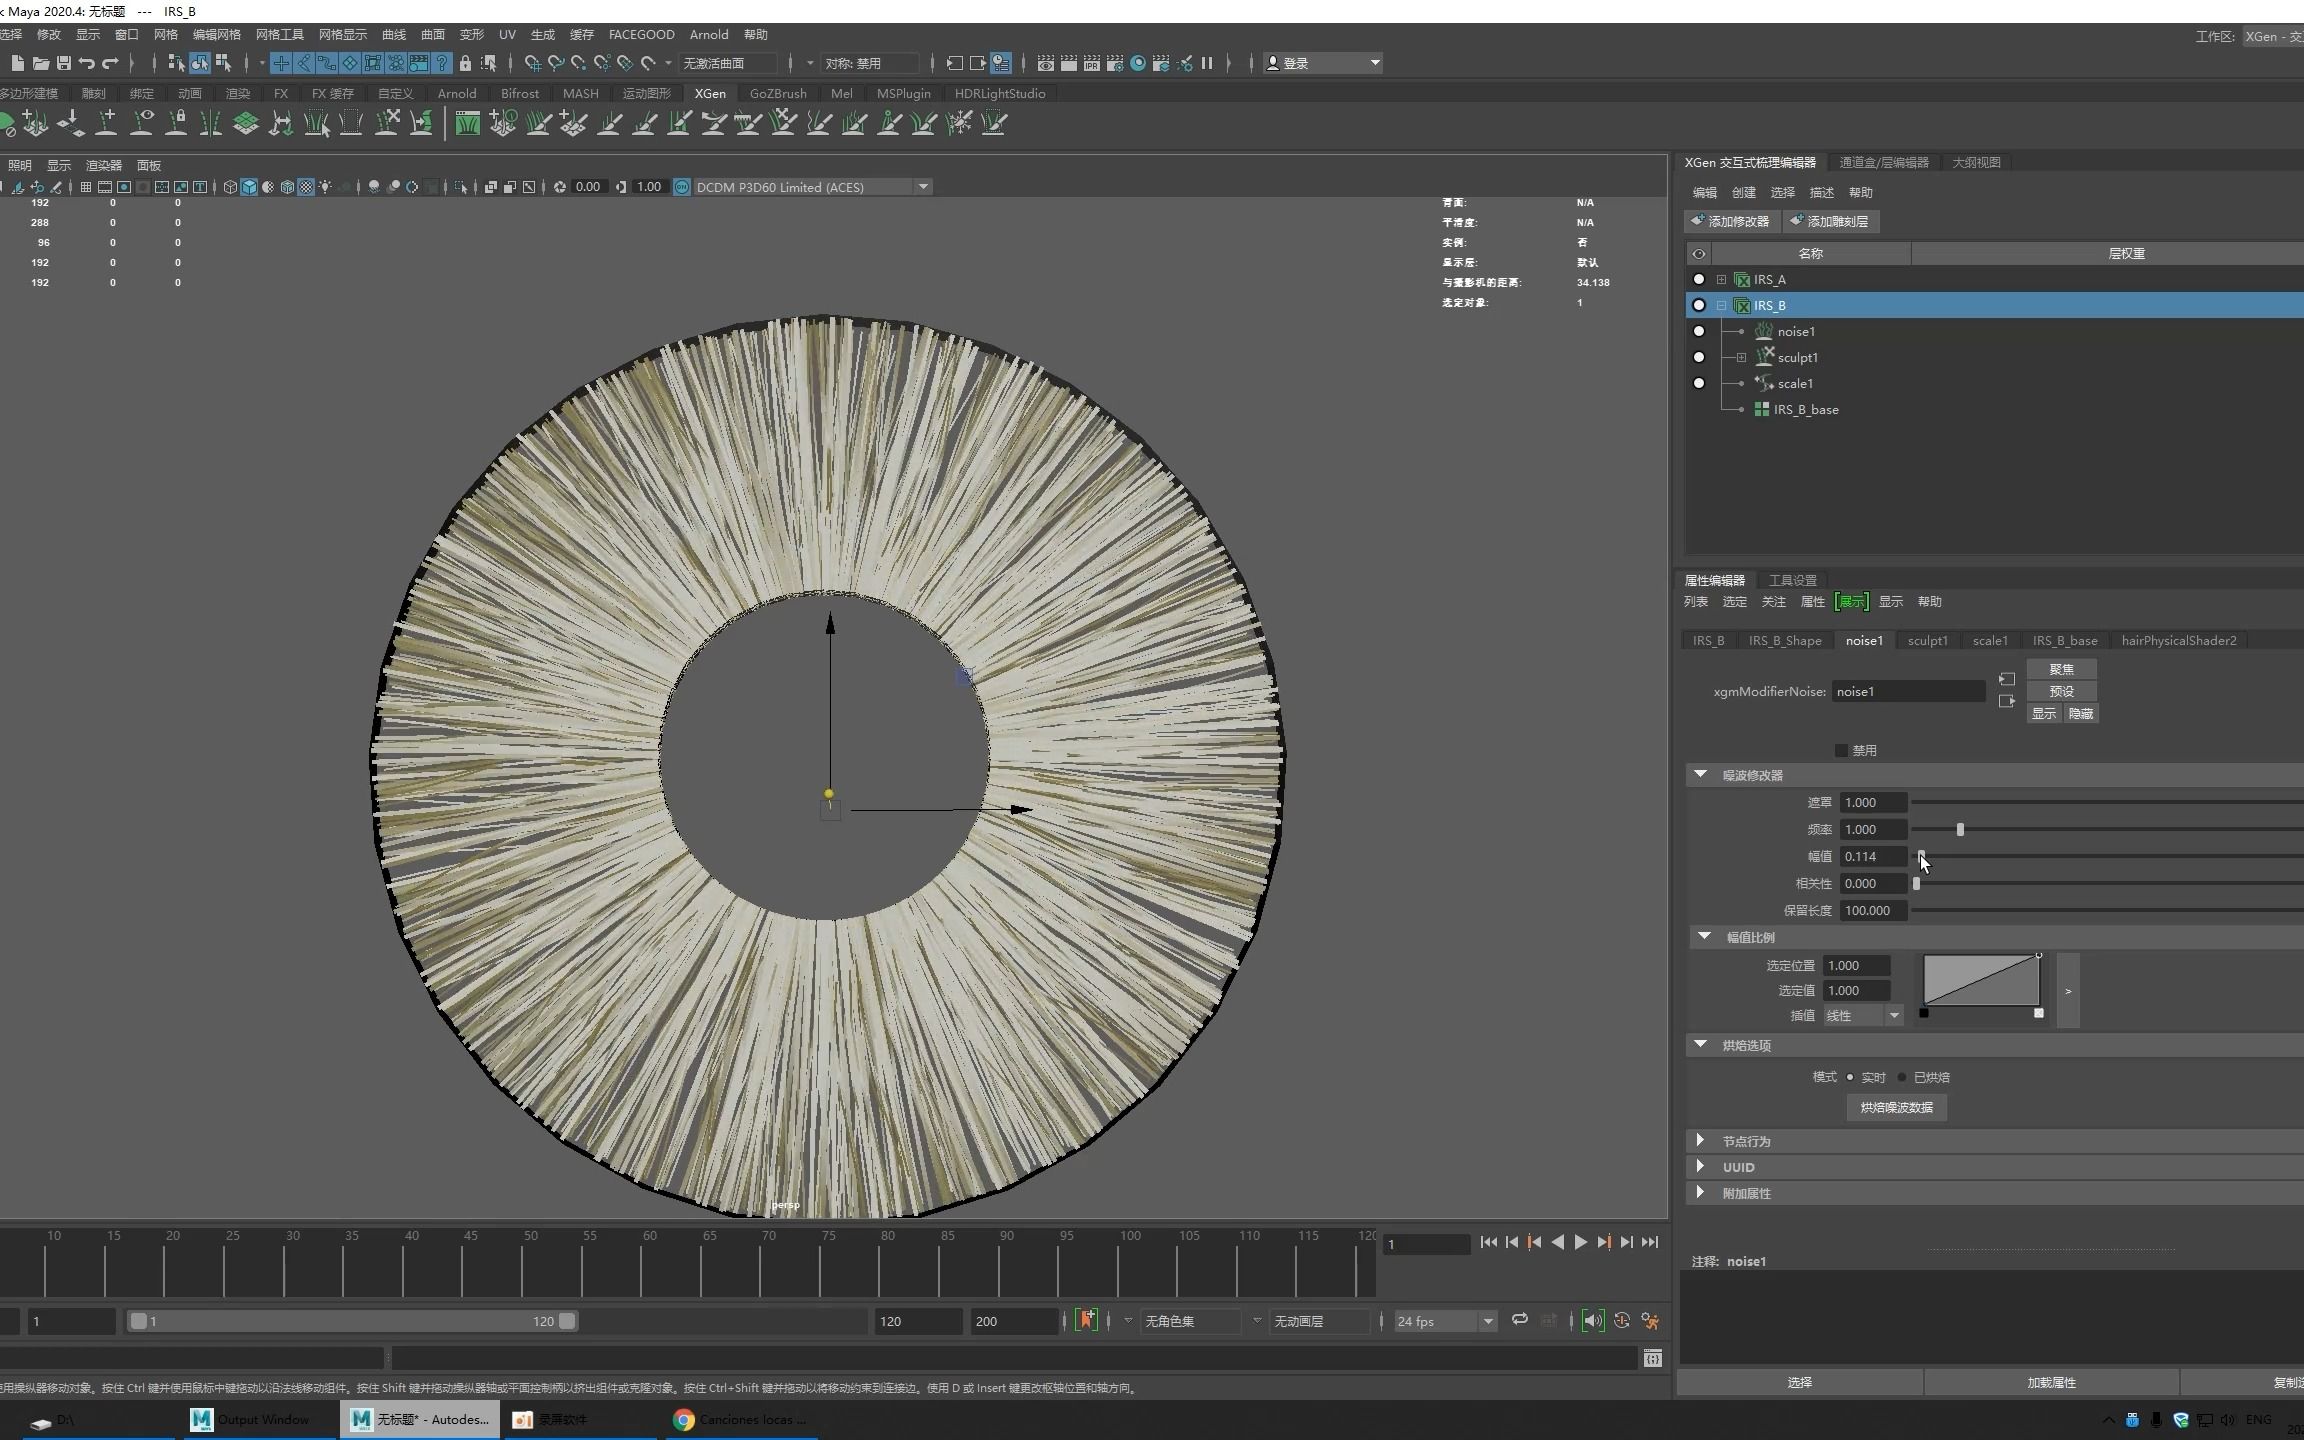Viewport: 2304px width, 1440px height.
Task: Toggle visibility of IRS_A description
Action: (x=1698, y=279)
